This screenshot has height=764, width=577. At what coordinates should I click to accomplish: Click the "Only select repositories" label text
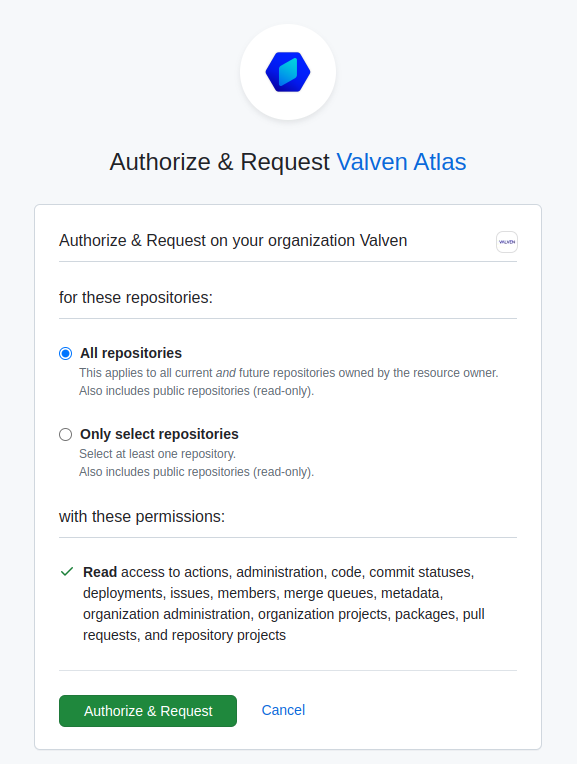pos(159,434)
